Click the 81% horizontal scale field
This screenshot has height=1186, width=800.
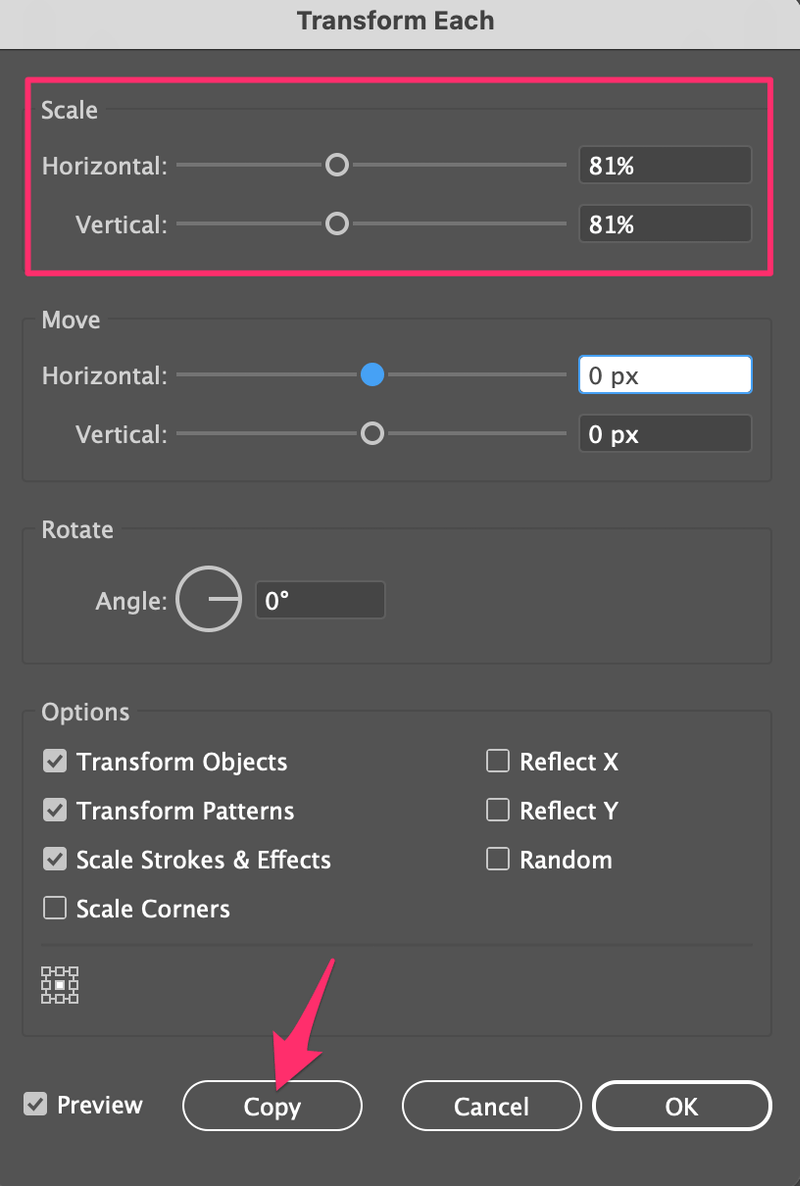tap(664, 164)
